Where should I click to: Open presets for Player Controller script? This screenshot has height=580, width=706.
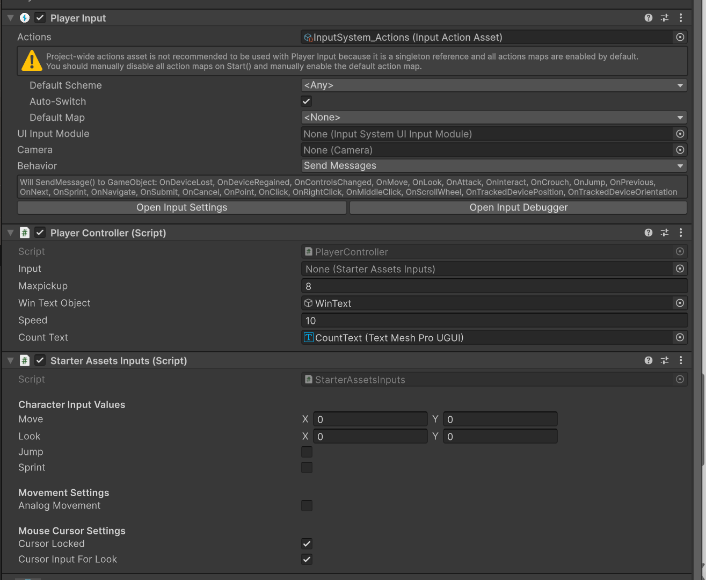pyautogui.click(x=665, y=233)
